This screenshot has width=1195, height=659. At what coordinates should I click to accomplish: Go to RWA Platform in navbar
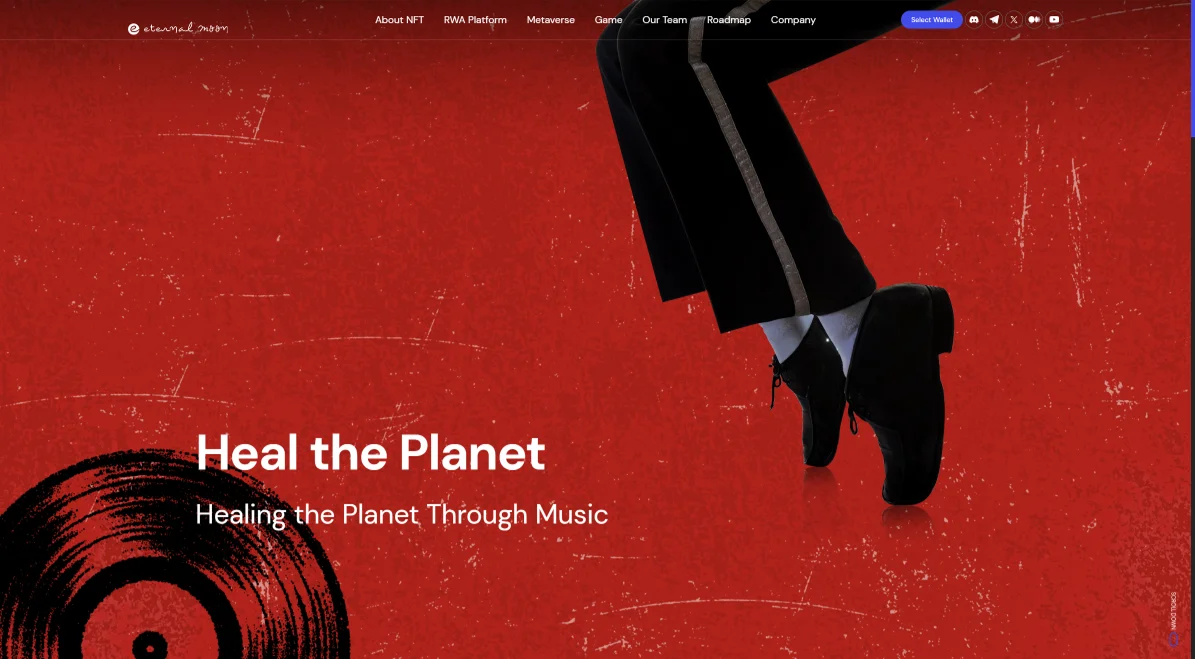[x=475, y=20]
